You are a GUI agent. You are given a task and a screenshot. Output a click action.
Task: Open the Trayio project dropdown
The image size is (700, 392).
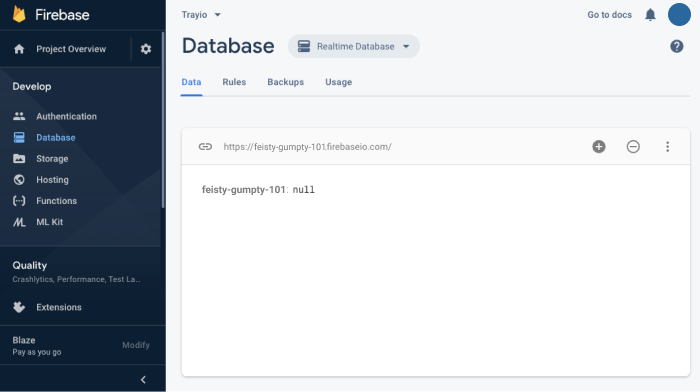201,15
